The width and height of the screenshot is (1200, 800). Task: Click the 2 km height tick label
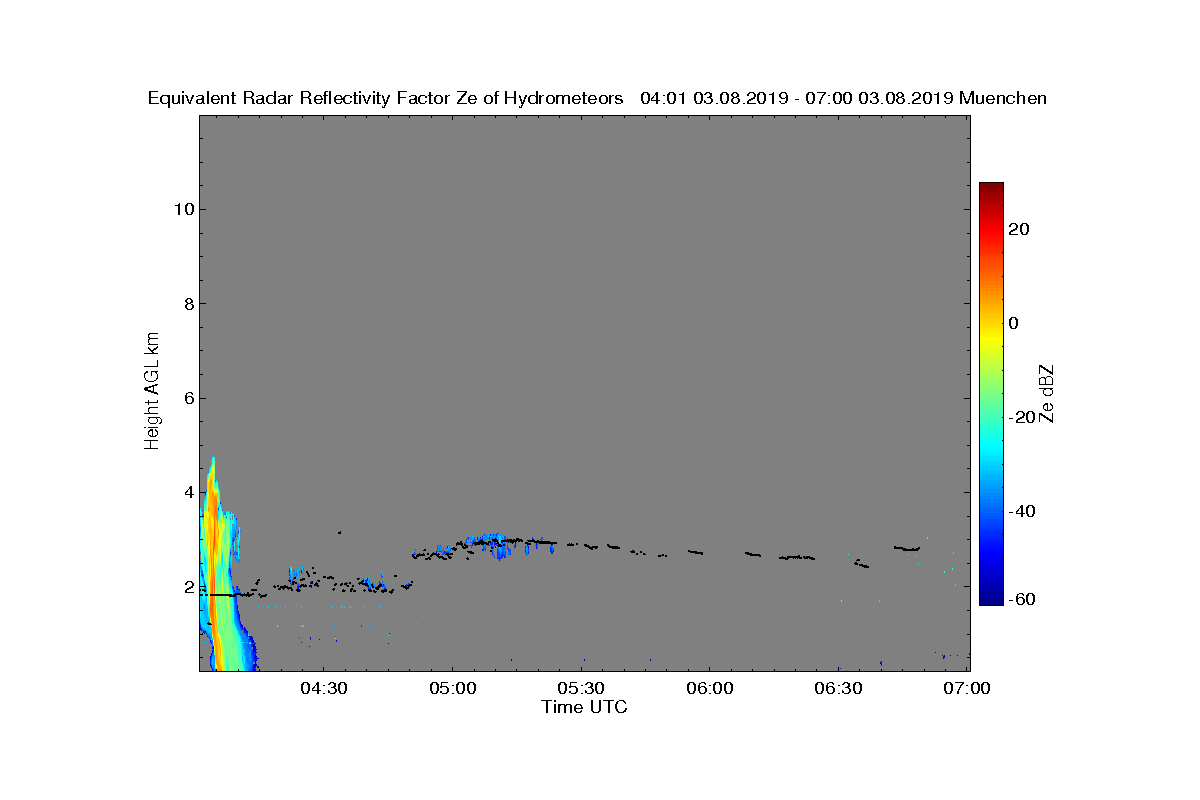(x=187, y=587)
